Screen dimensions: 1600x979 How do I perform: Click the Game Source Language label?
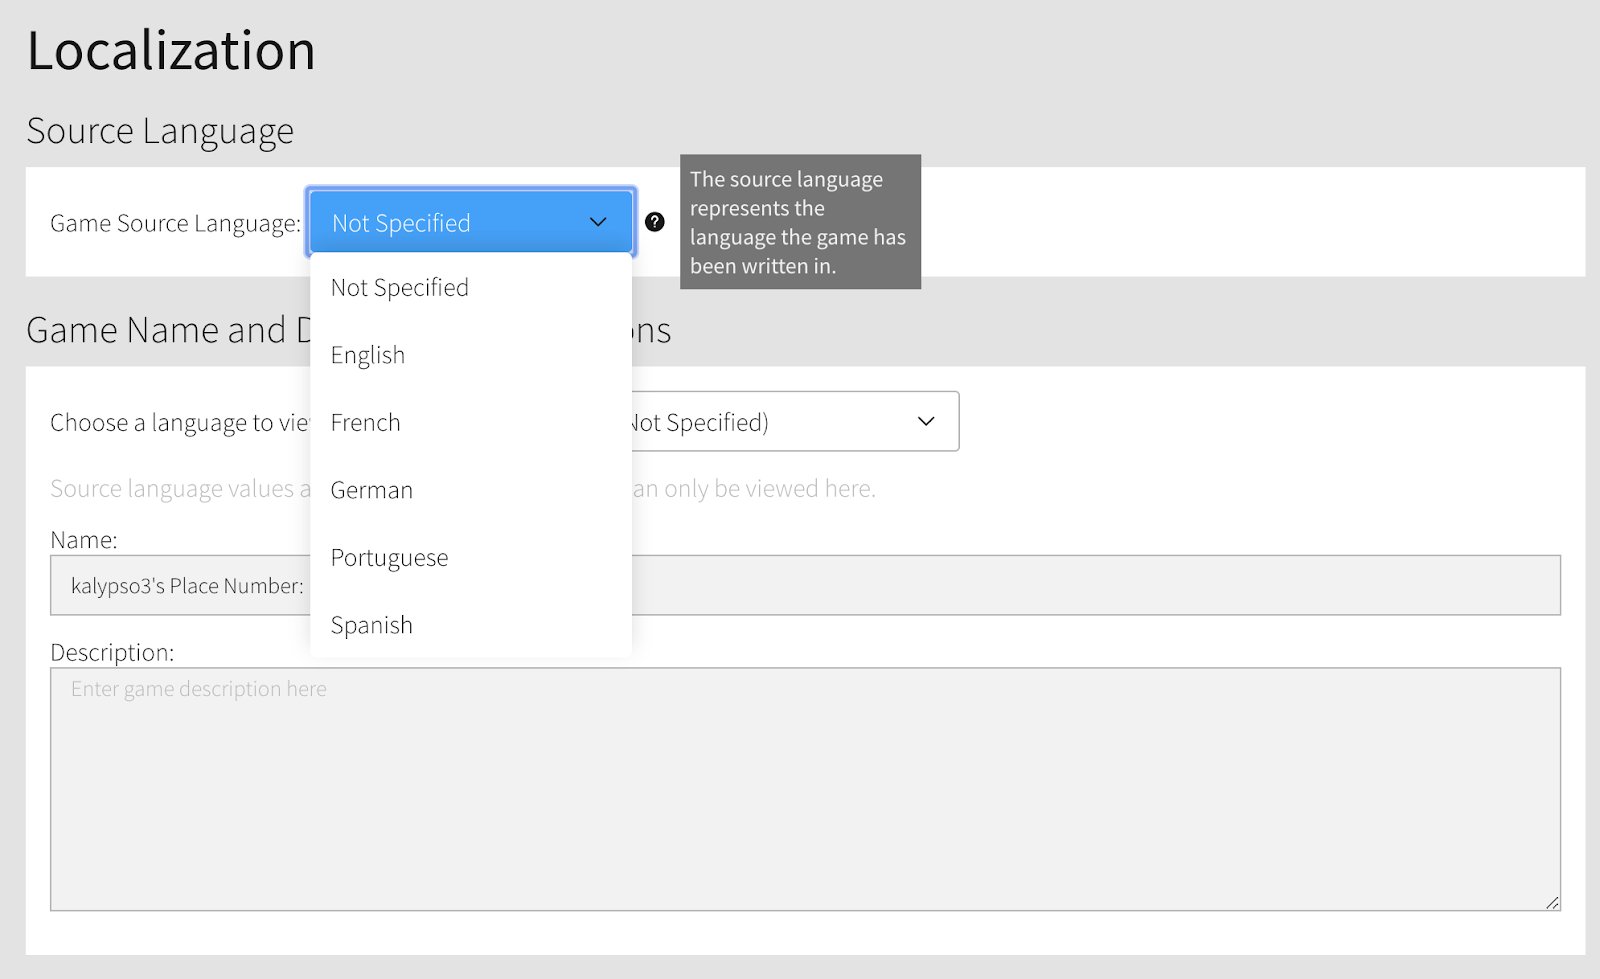[175, 223]
